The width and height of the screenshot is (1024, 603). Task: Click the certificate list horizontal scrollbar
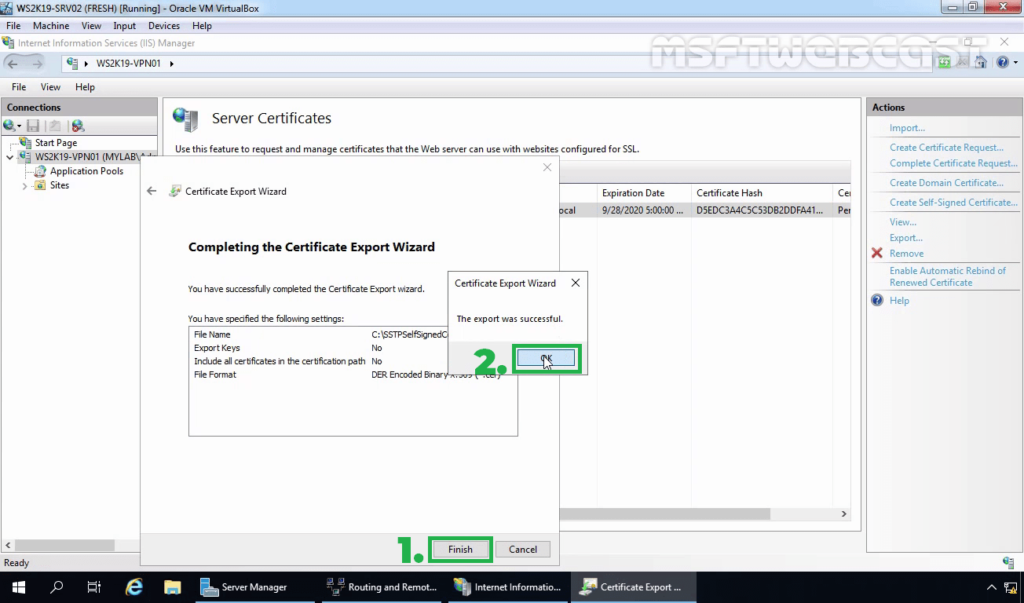pos(665,514)
